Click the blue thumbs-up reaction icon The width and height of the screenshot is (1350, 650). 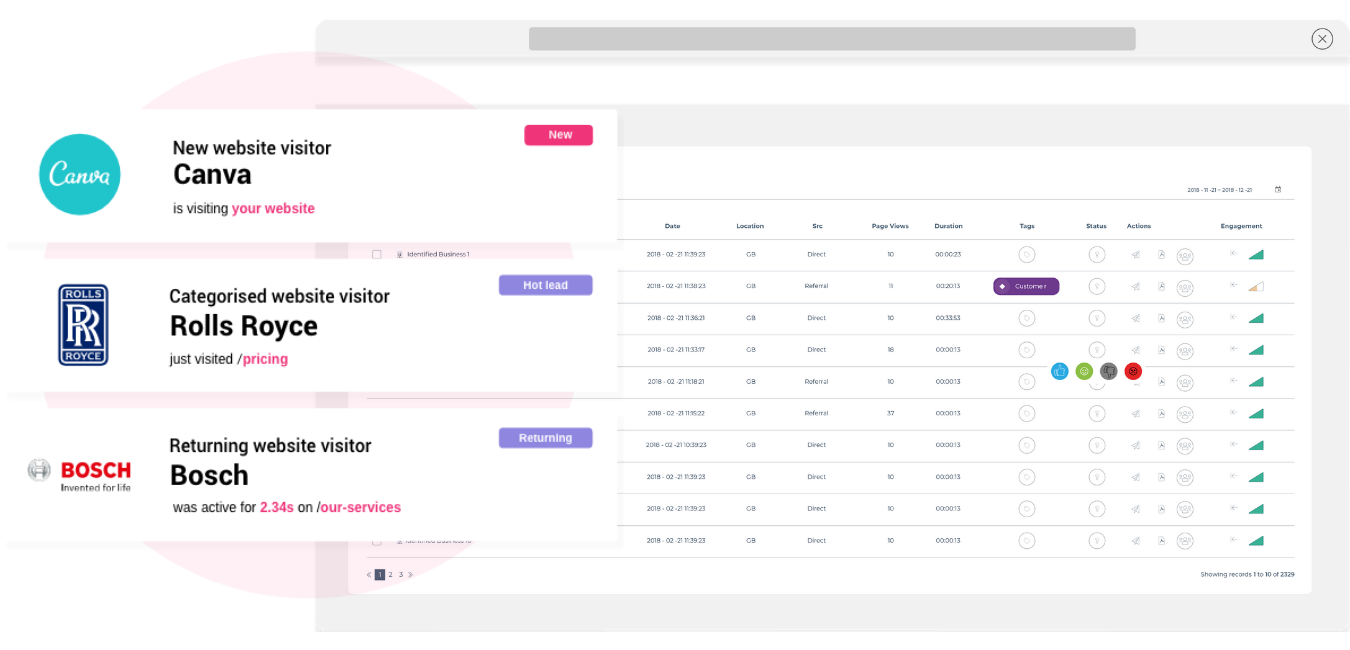click(1060, 371)
